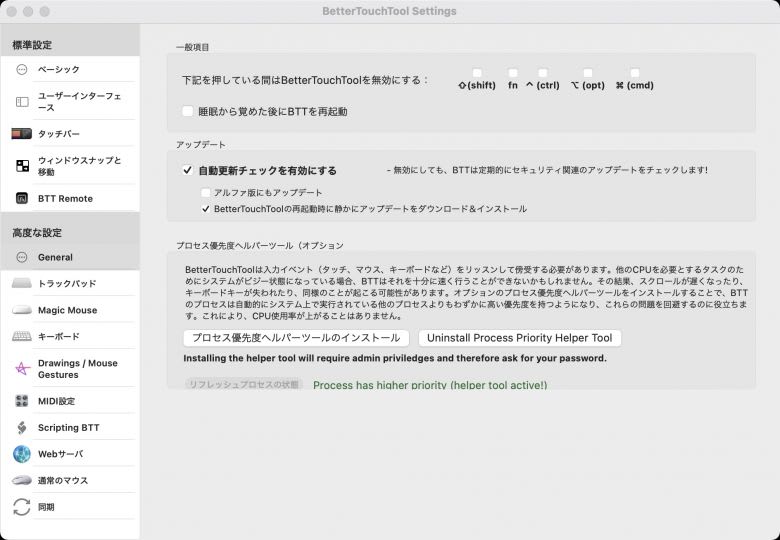780x540 pixels.
Task: Click the Scripting BTT icon
Action: click(x=22, y=428)
